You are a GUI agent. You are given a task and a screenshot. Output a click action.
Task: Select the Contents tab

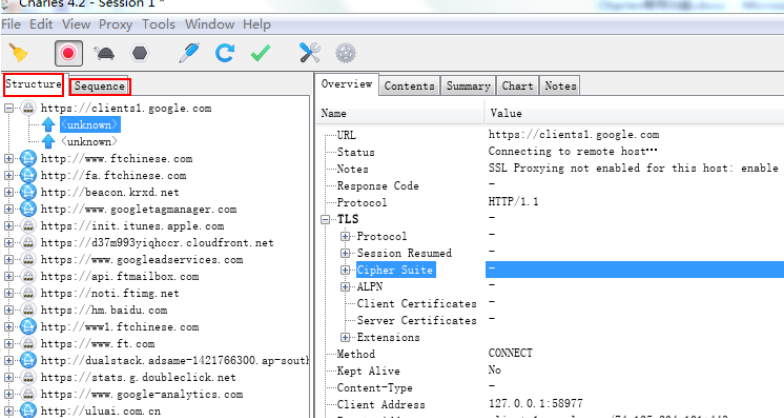pyautogui.click(x=410, y=86)
